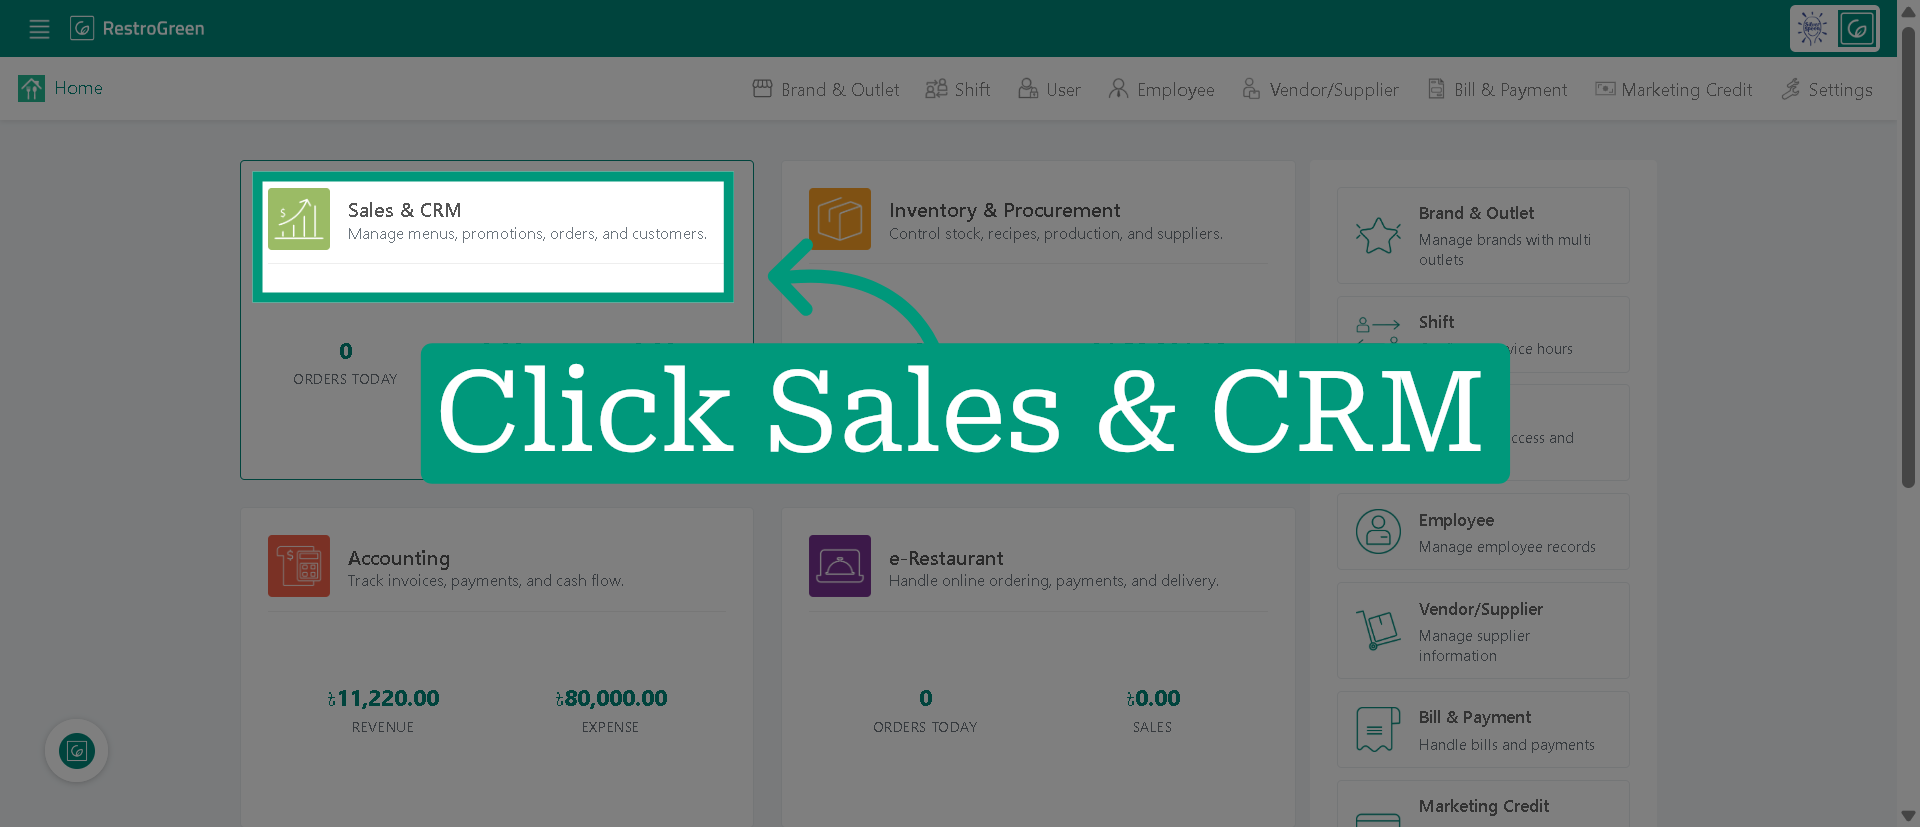This screenshot has width=1920, height=827.
Task: Click the RestroGreen logo icon
Action: pos(82,28)
